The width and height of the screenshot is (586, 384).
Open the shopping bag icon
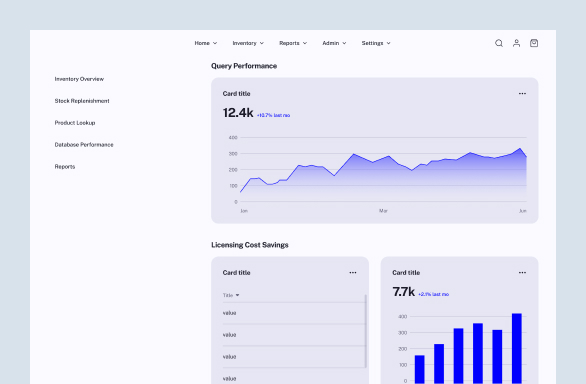coord(534,43)
